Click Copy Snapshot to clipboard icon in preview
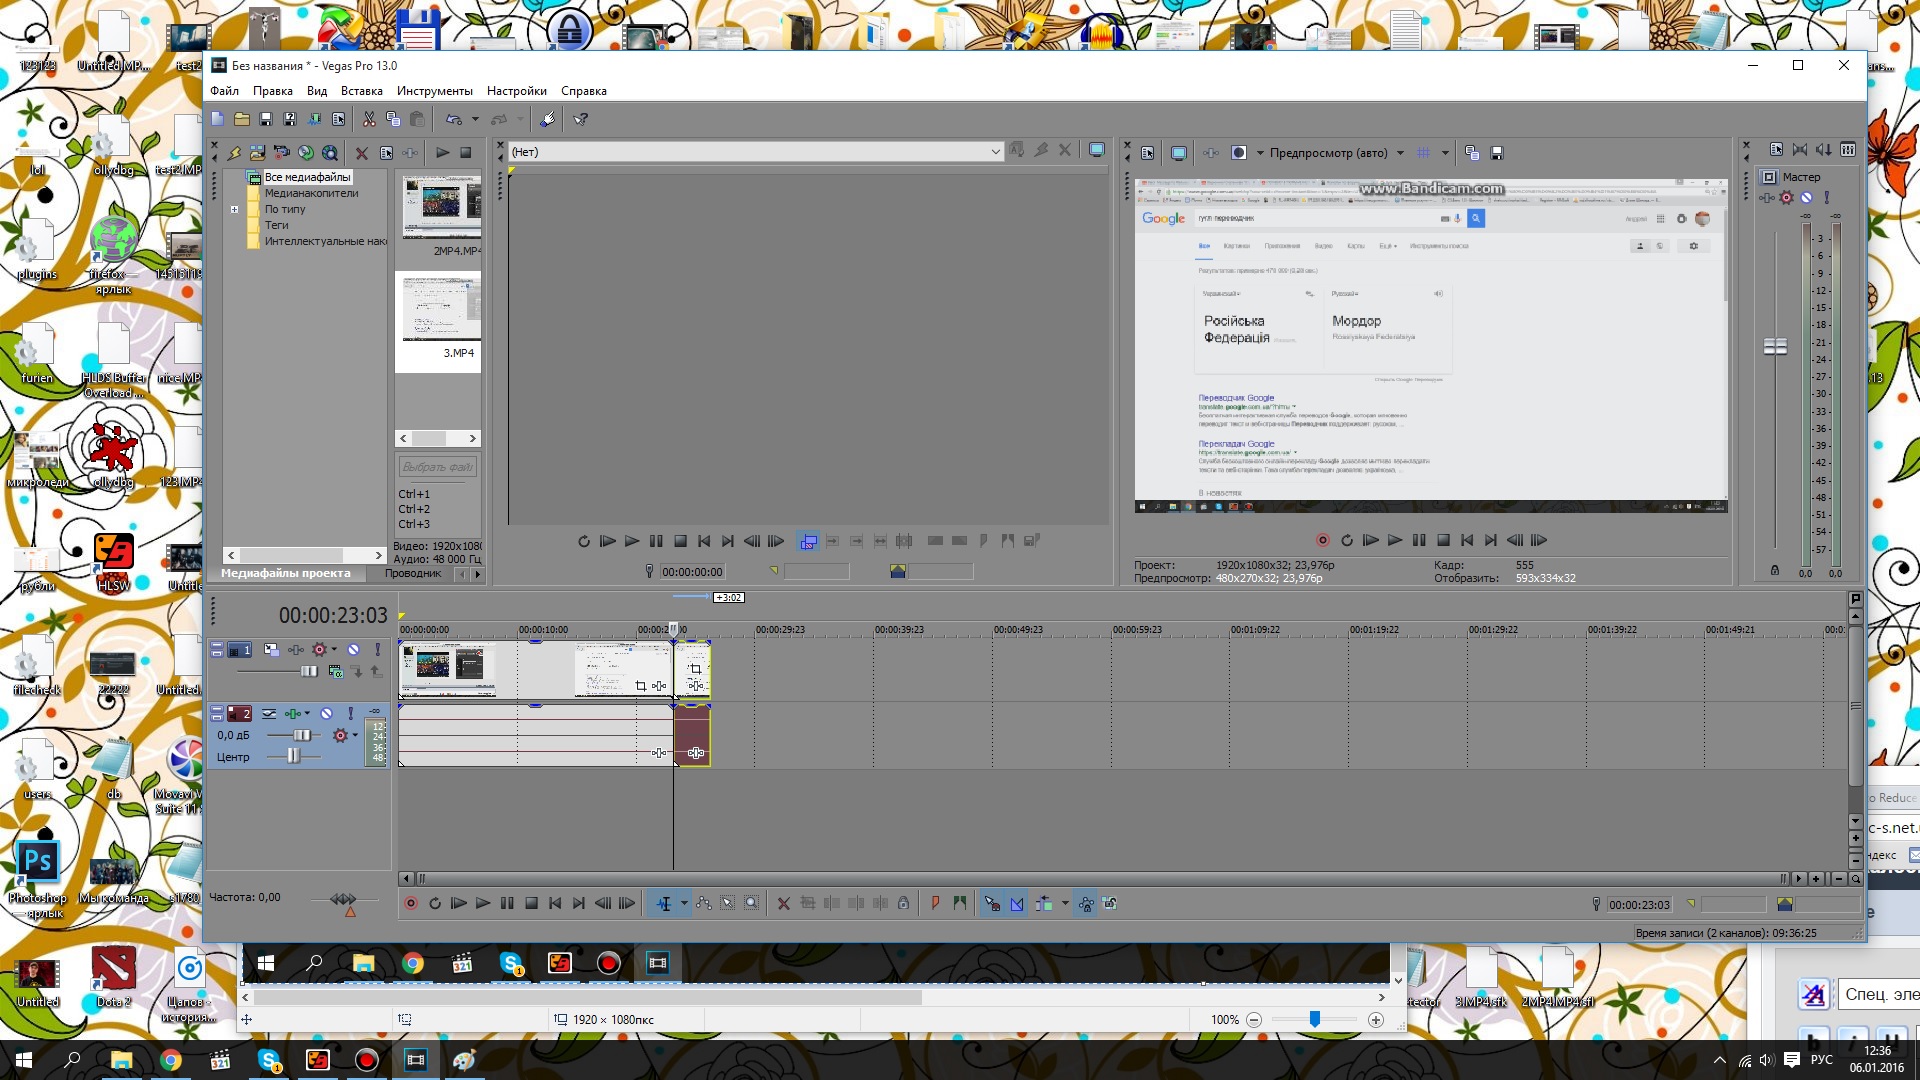 (x=1472, y=153)
